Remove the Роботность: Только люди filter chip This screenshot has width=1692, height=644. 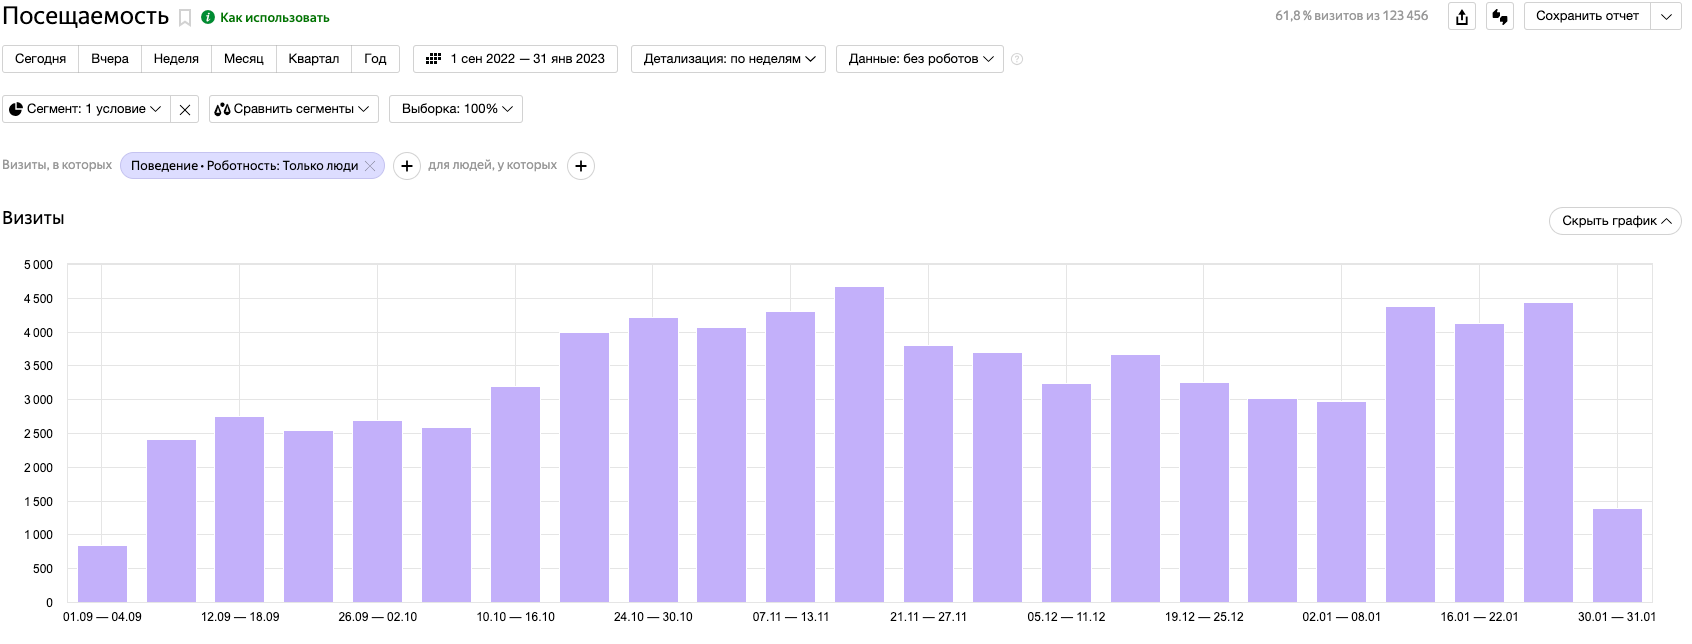point(370,166)
